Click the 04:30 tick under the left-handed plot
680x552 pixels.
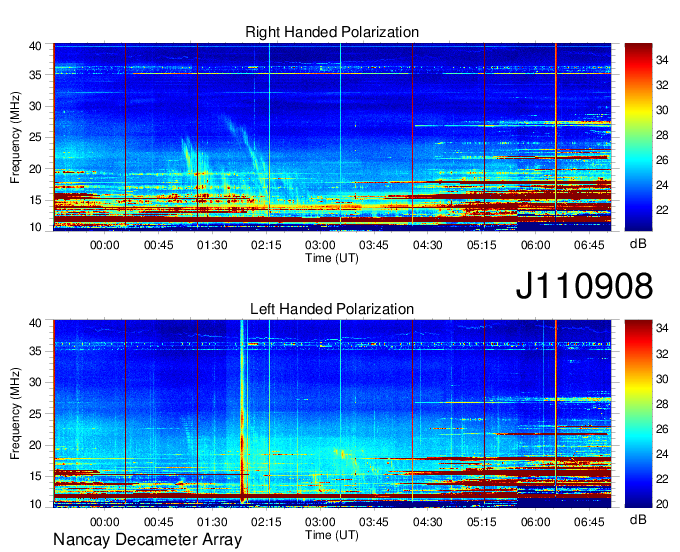(428, 522)
